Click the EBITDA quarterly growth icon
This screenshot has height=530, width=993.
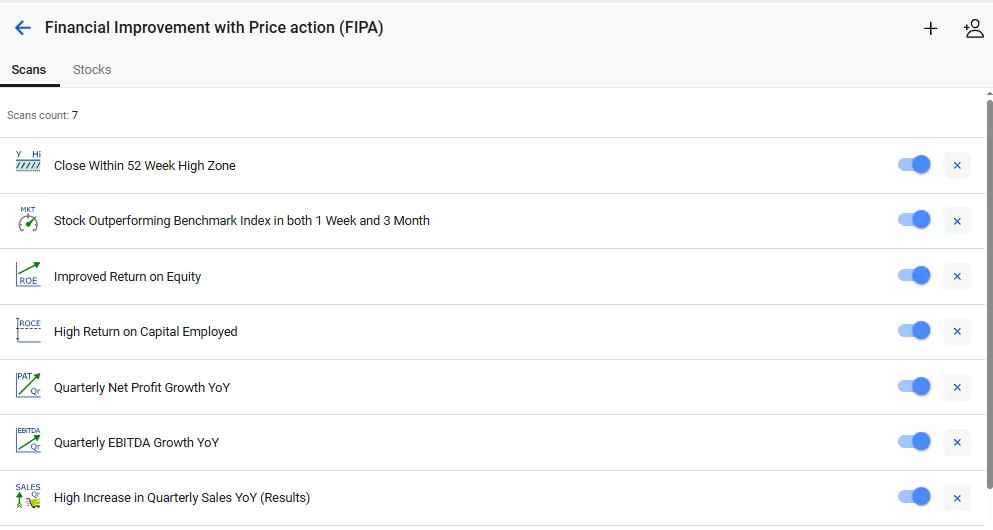[28, 440]
